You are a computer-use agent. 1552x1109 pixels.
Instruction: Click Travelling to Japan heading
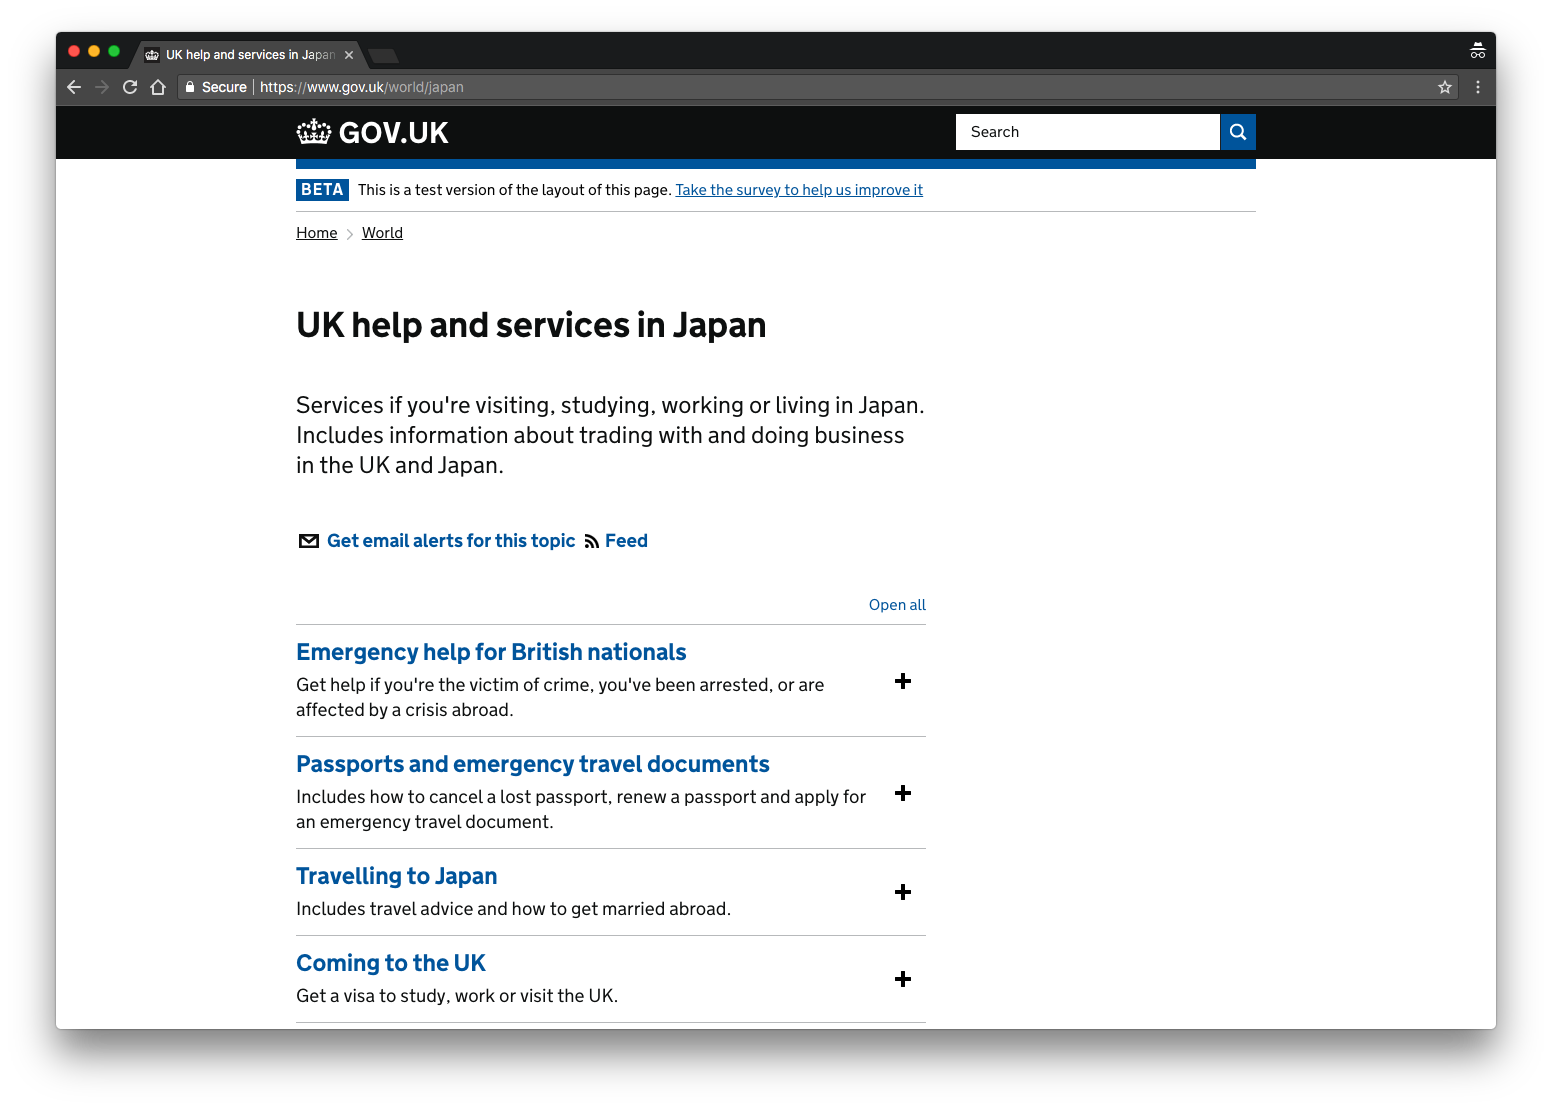pos(397,876)
